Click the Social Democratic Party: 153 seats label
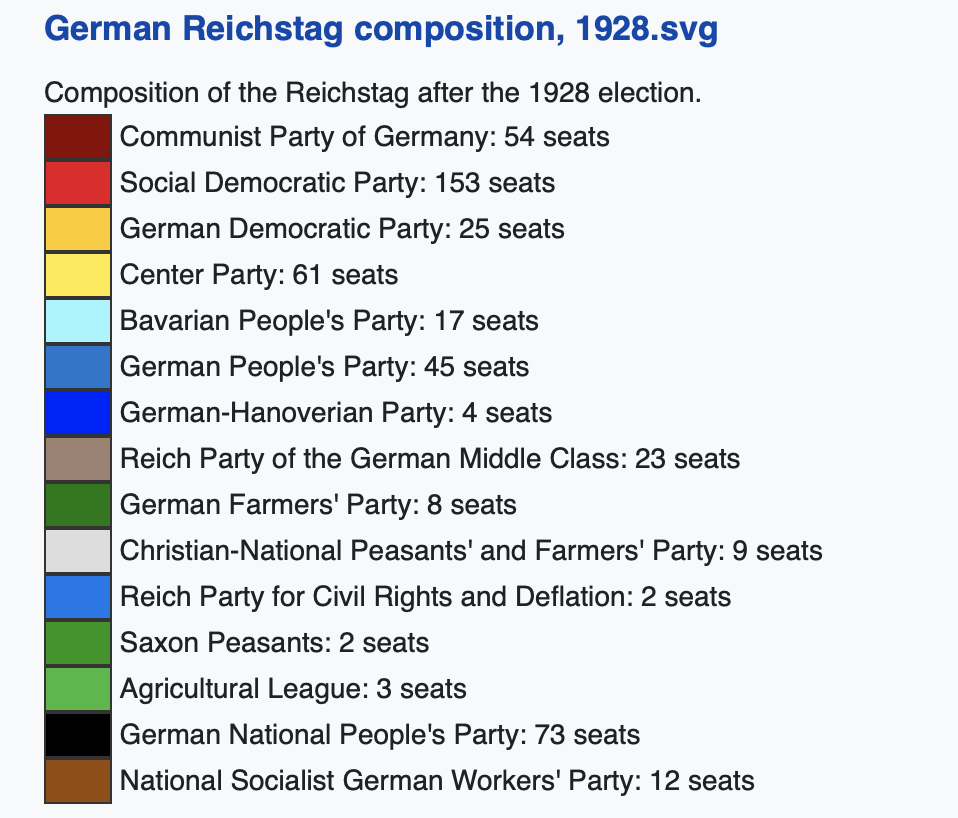 tap(337, 183)
